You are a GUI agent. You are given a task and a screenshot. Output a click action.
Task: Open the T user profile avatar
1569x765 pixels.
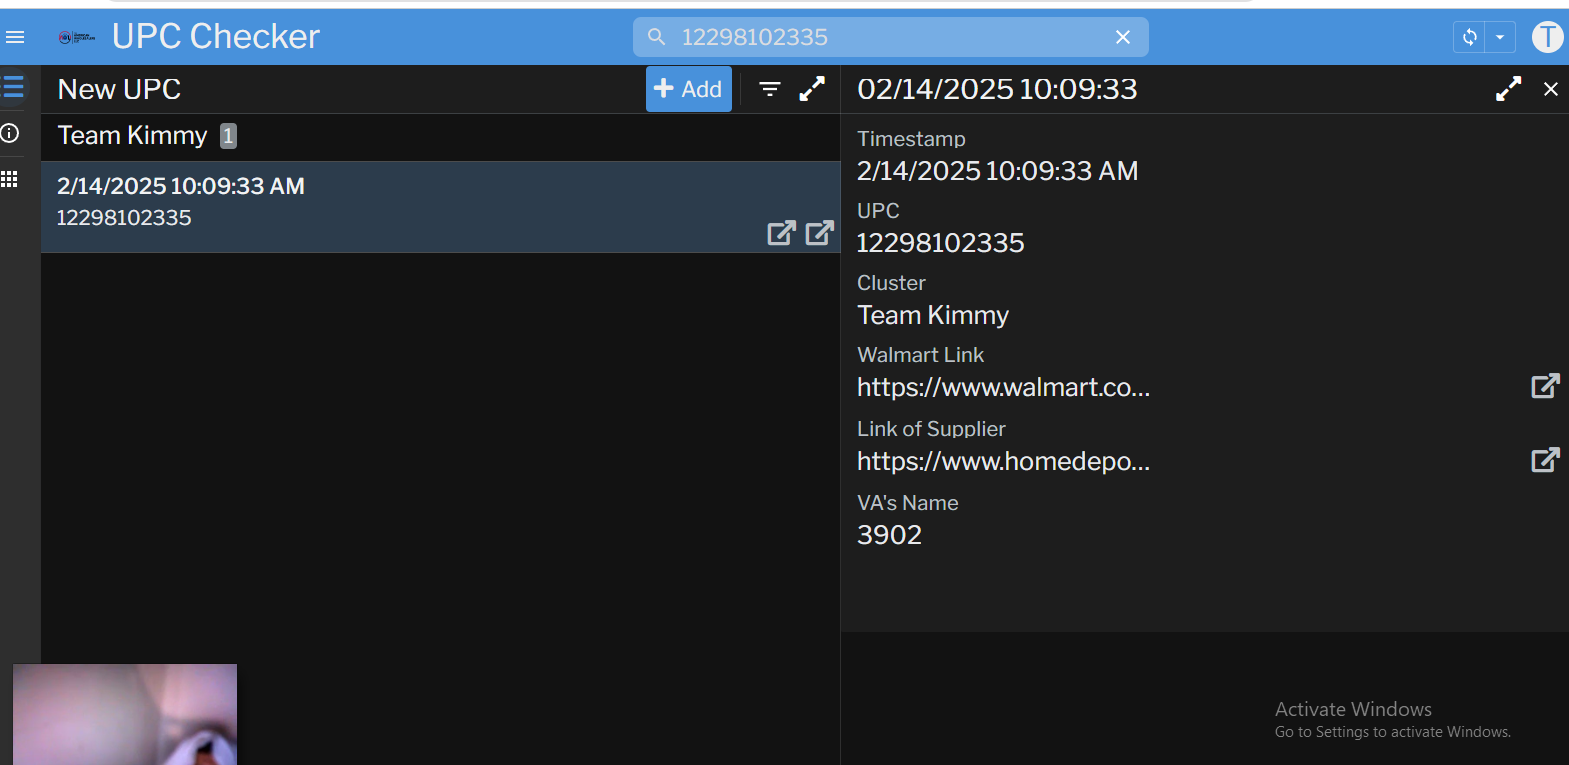tap(1547, 37)
